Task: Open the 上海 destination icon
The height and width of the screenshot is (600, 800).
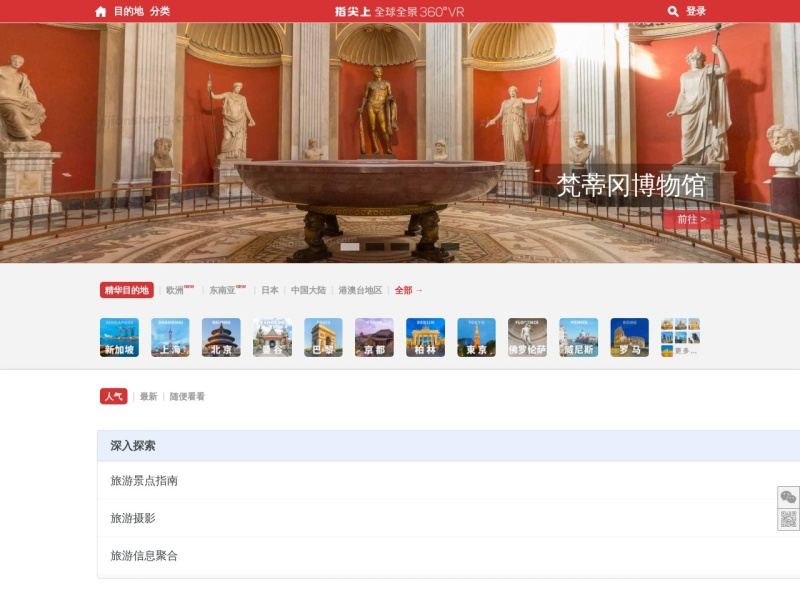Action: 170,337
